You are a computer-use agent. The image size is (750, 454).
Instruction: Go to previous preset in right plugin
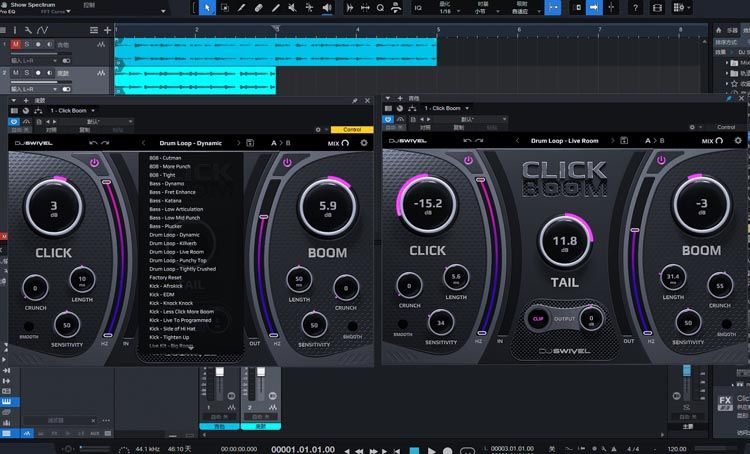coord(518,141)
